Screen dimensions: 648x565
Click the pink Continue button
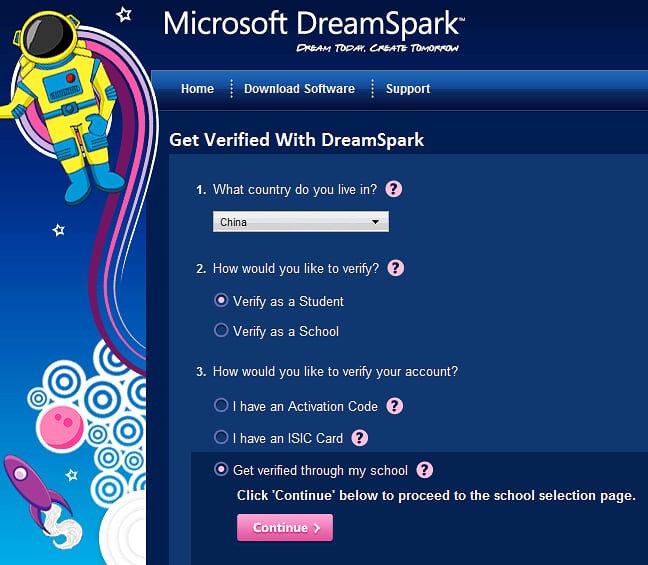click(285, 527)
